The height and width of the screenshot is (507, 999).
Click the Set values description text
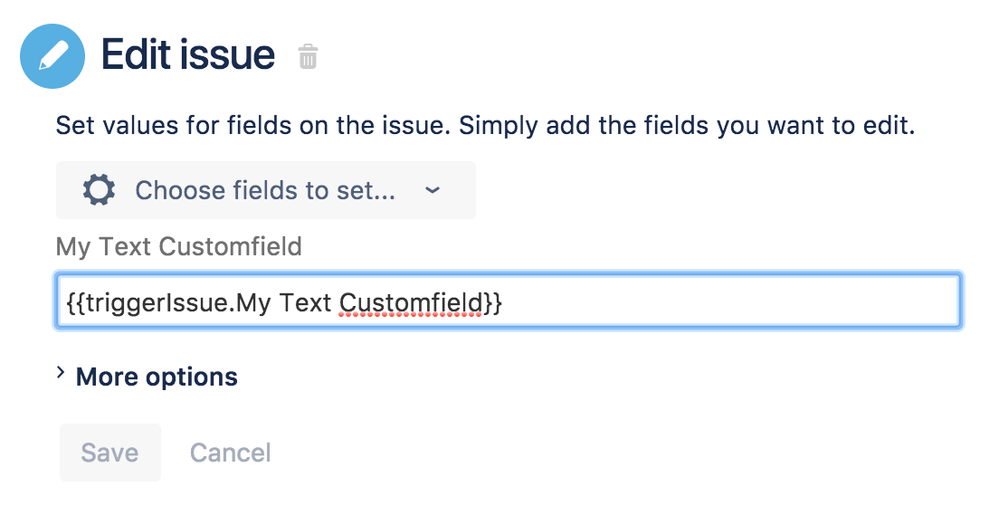485,127
